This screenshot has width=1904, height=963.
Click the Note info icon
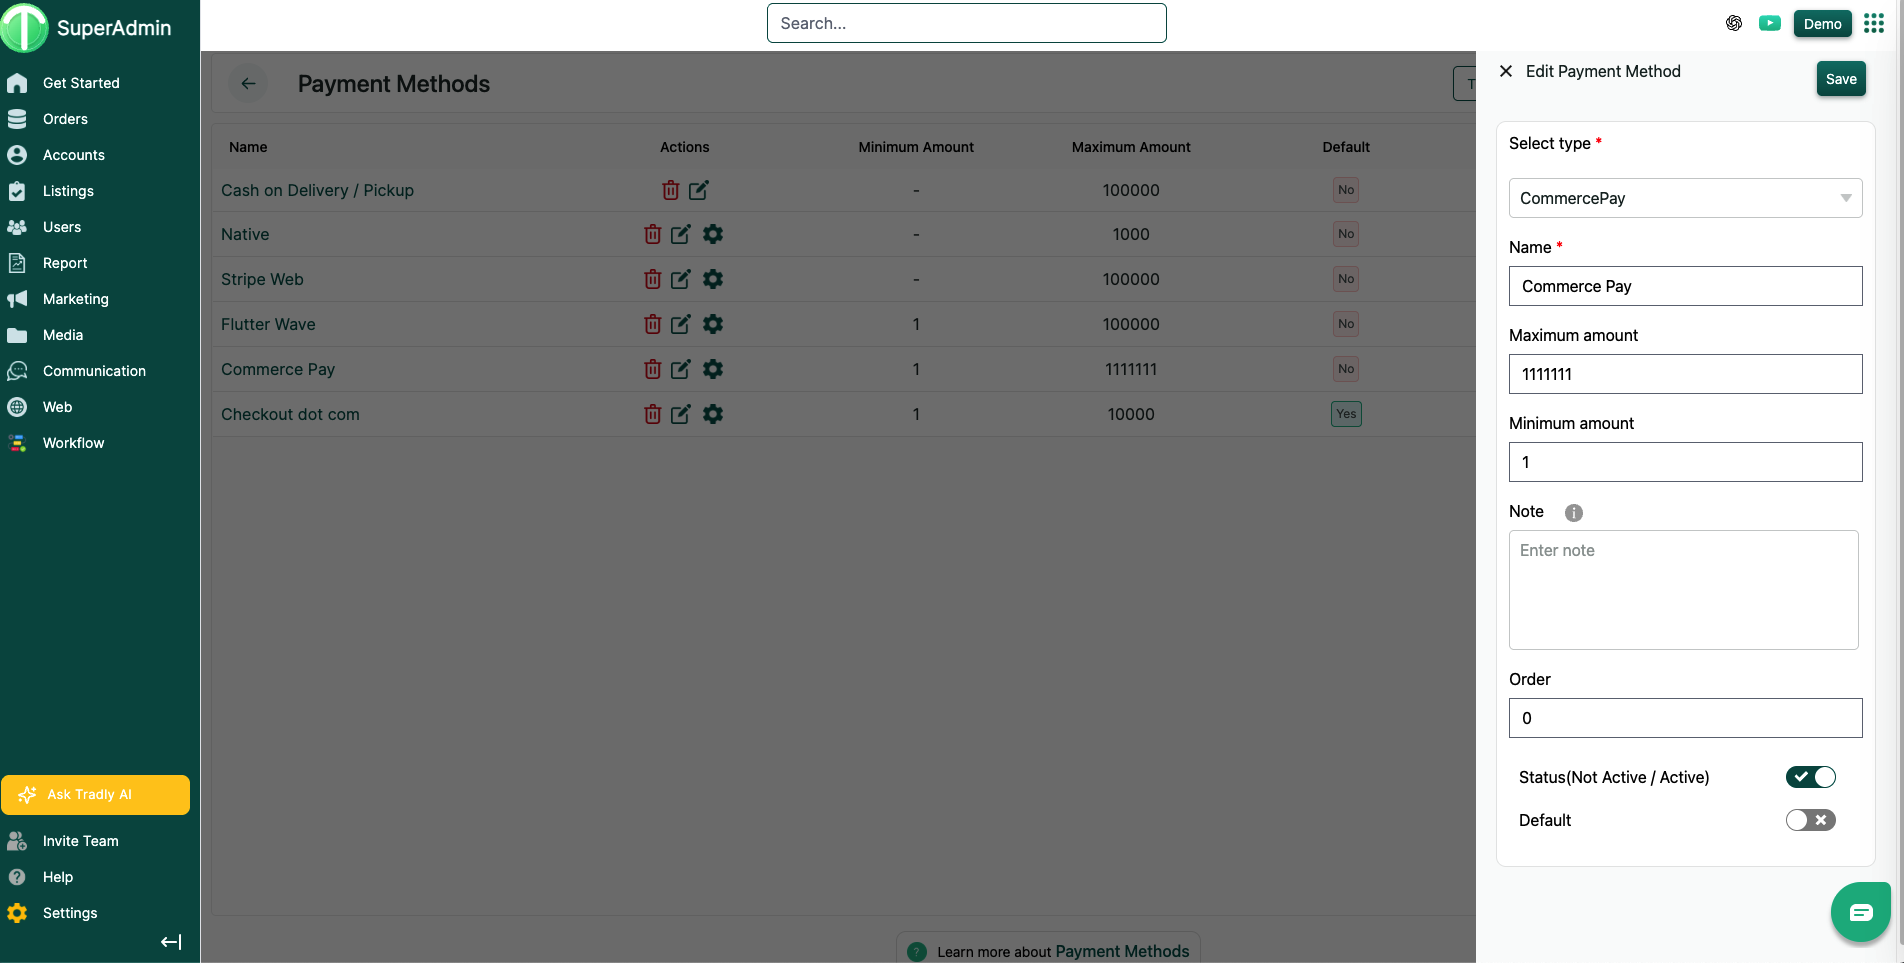pyautogui.click(x=1573, y=513)
